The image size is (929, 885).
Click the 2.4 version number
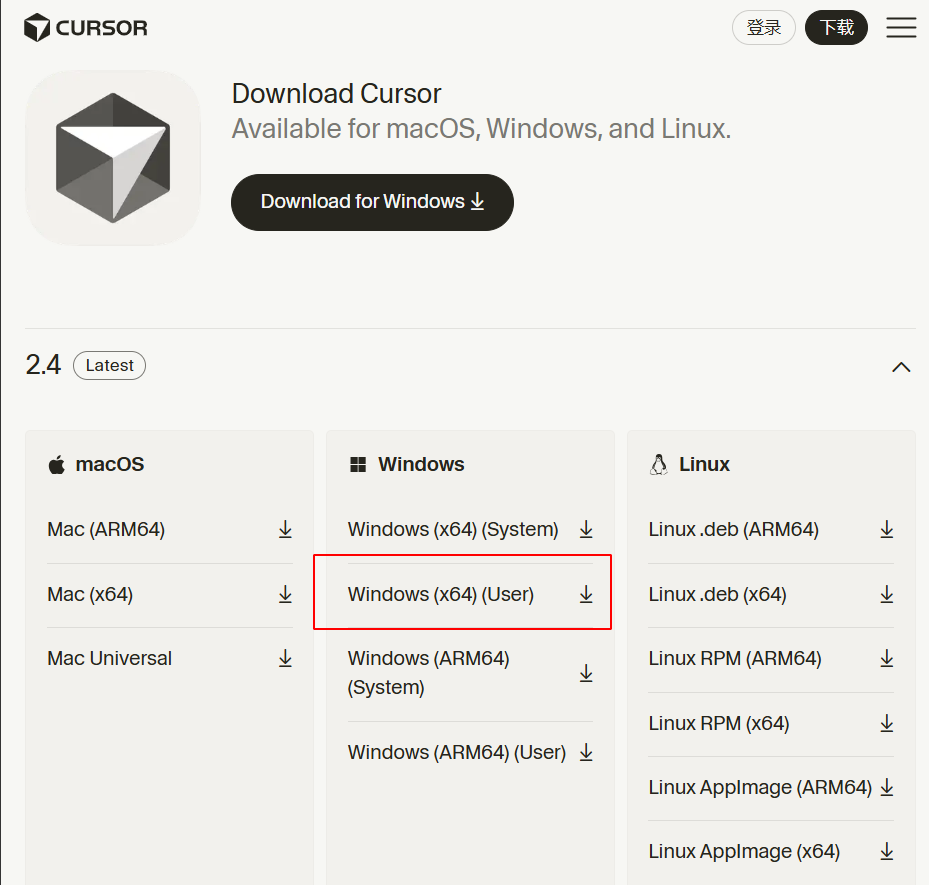(x=43, y=365)
